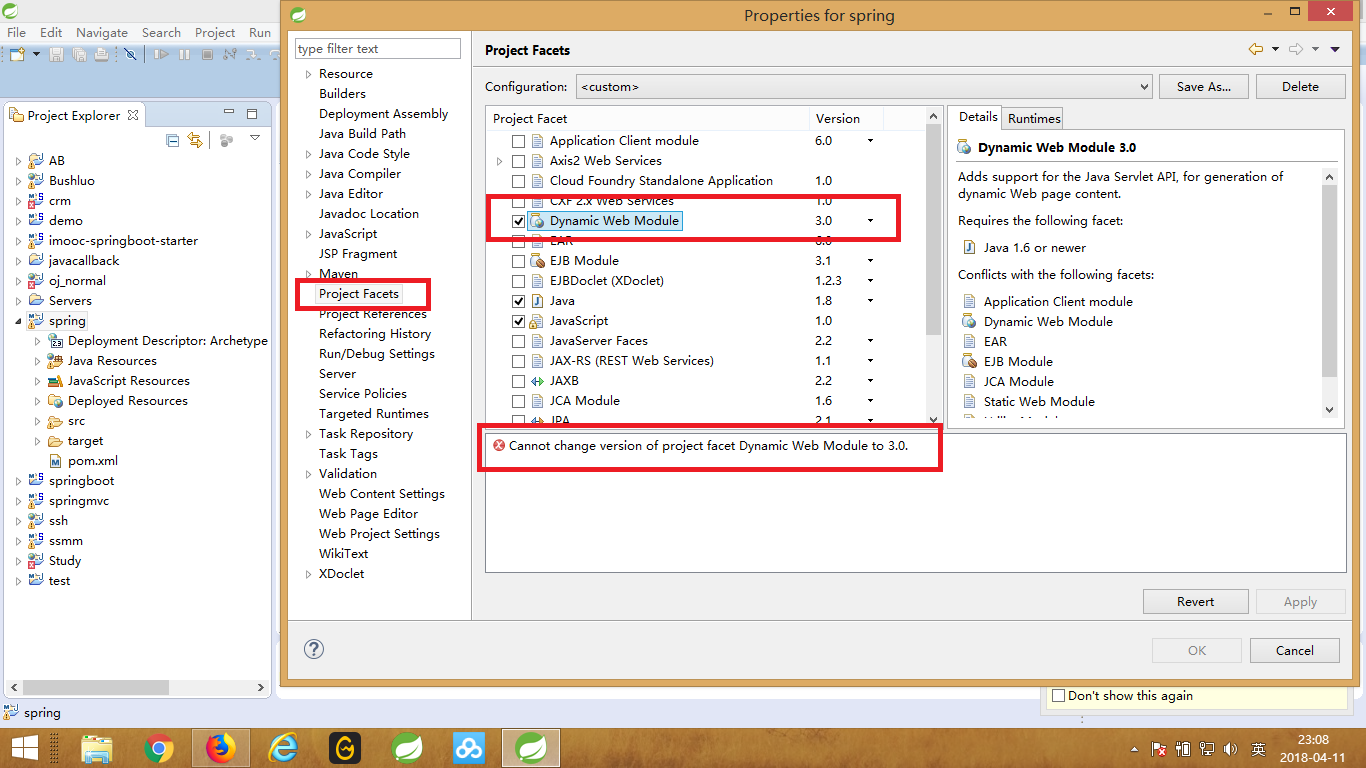Toggle Skip All Breakpoints icon

(130, 54)
